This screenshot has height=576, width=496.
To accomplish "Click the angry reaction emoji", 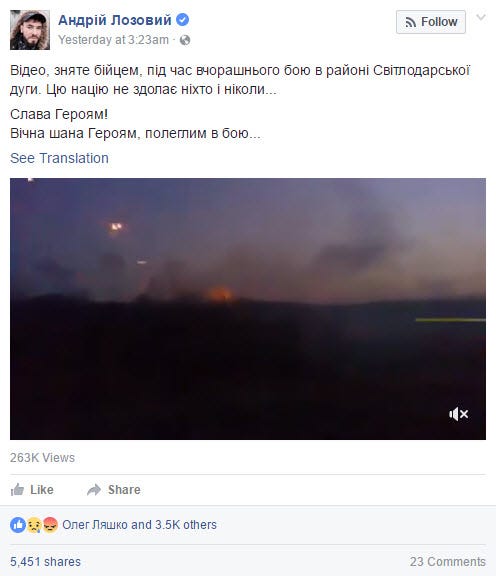I will (x=50, y=525).
